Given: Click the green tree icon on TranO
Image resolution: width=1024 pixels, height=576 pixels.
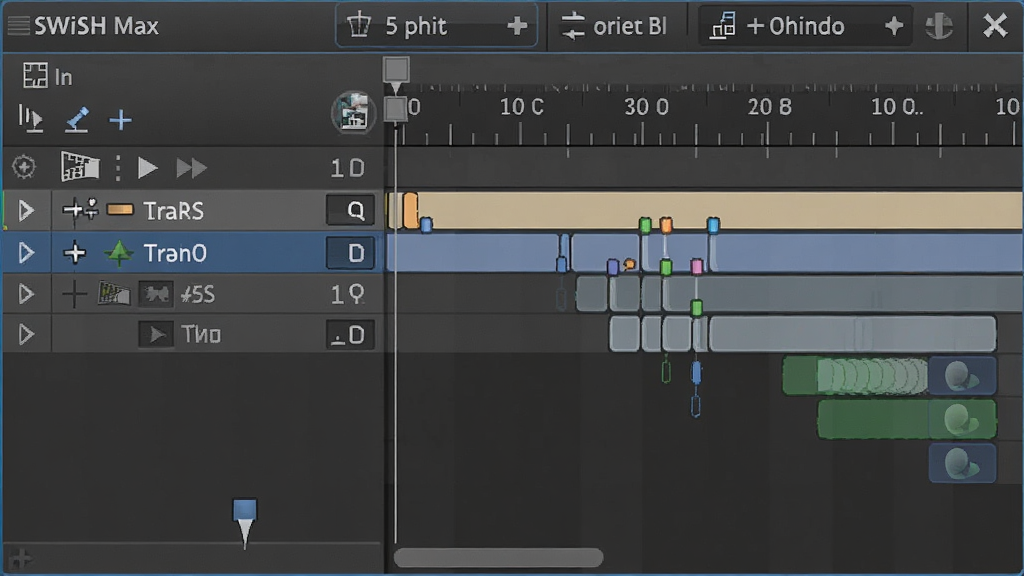Looking at the screenshot, I should coord(119,253).
